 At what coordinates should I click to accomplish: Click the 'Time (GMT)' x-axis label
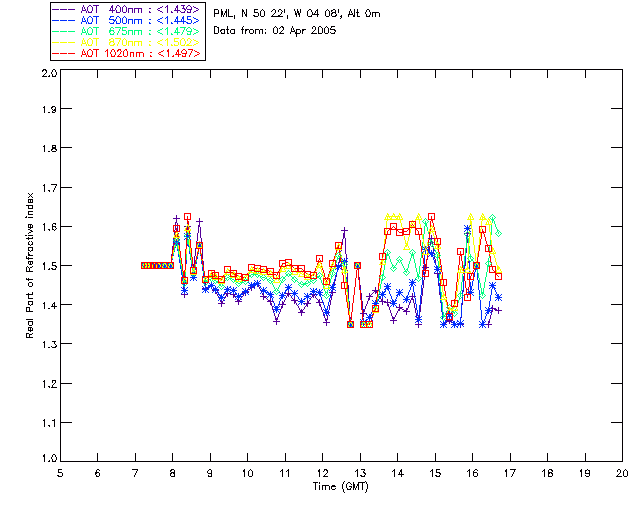coord(340,487)
